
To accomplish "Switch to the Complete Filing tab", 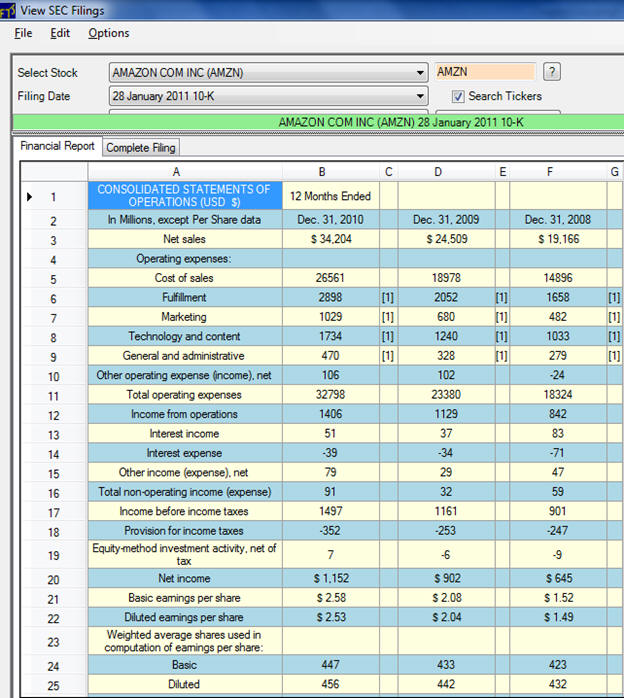I will pos(141,147).
